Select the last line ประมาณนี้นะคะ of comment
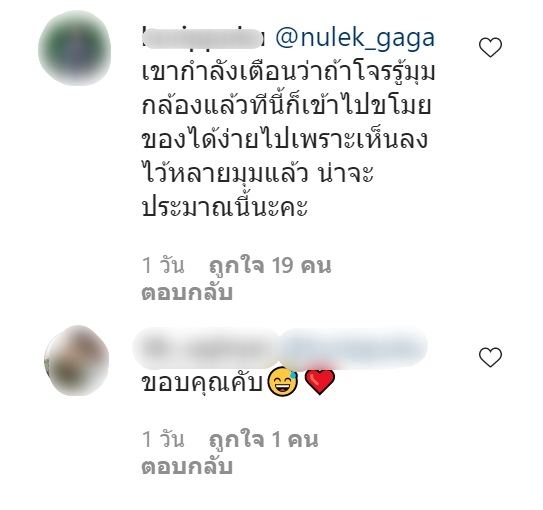This screenshot has height=510, width=543. click(x=225, y=207)
